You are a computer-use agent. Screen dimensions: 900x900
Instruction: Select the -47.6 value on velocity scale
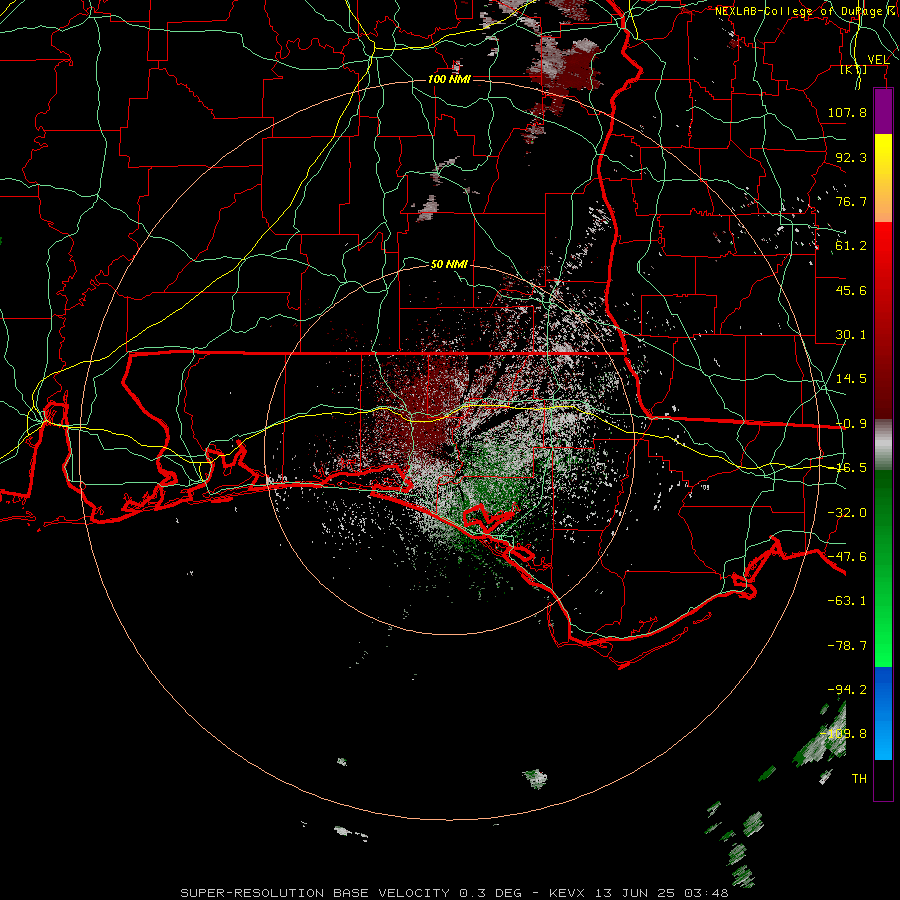[847, 557]
